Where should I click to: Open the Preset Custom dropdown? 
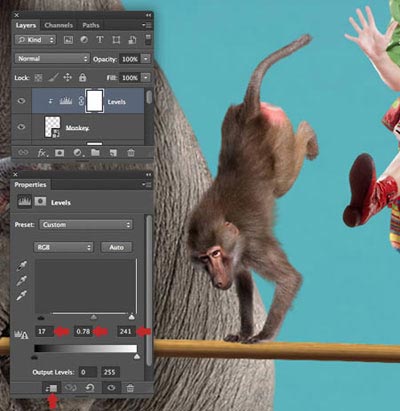86,225
